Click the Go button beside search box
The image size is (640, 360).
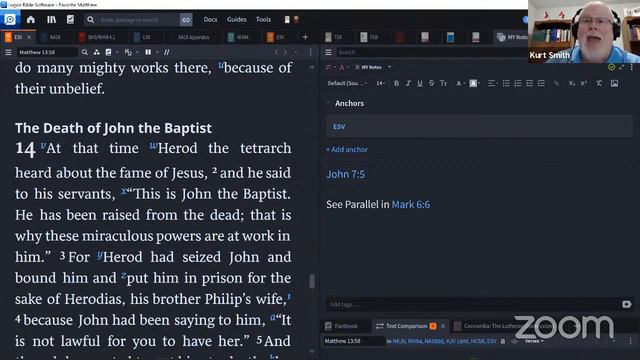click(186, 20)
